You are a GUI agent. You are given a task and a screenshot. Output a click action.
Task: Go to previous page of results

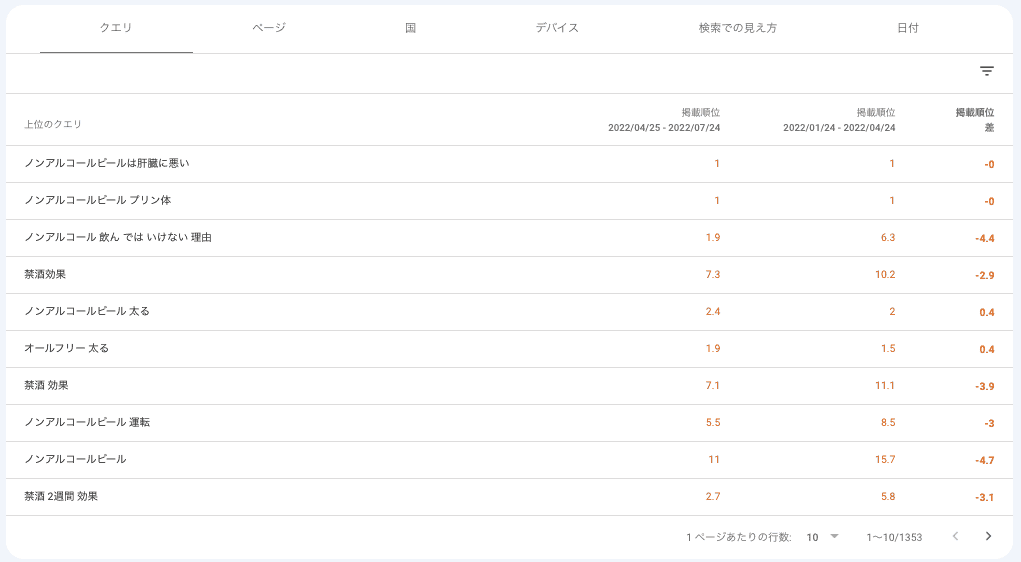click(x=955, y=536)
